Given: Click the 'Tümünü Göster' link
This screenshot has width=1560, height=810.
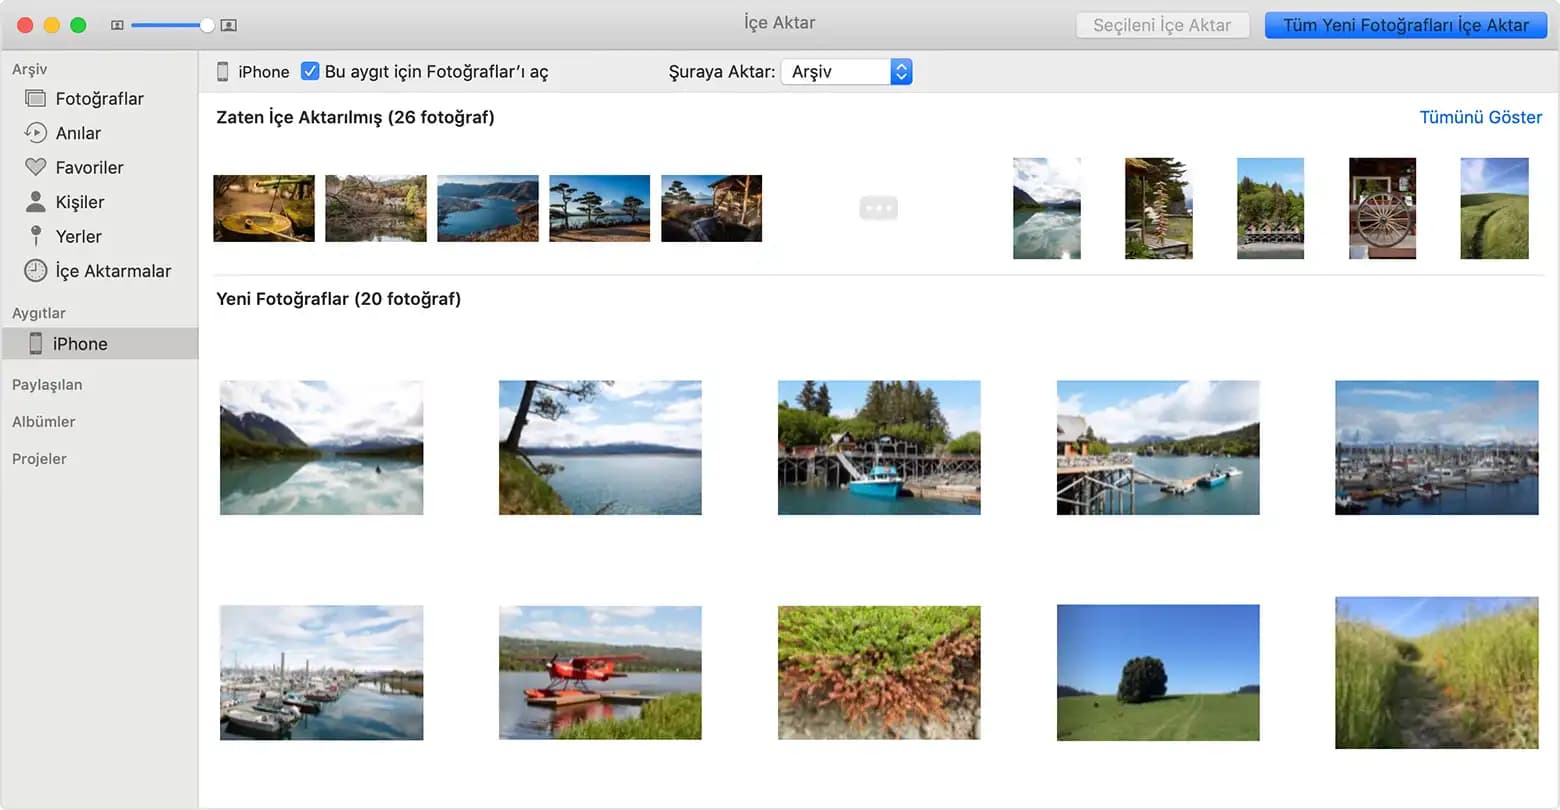Looking at the screenshot, I should click(1480, 117).
